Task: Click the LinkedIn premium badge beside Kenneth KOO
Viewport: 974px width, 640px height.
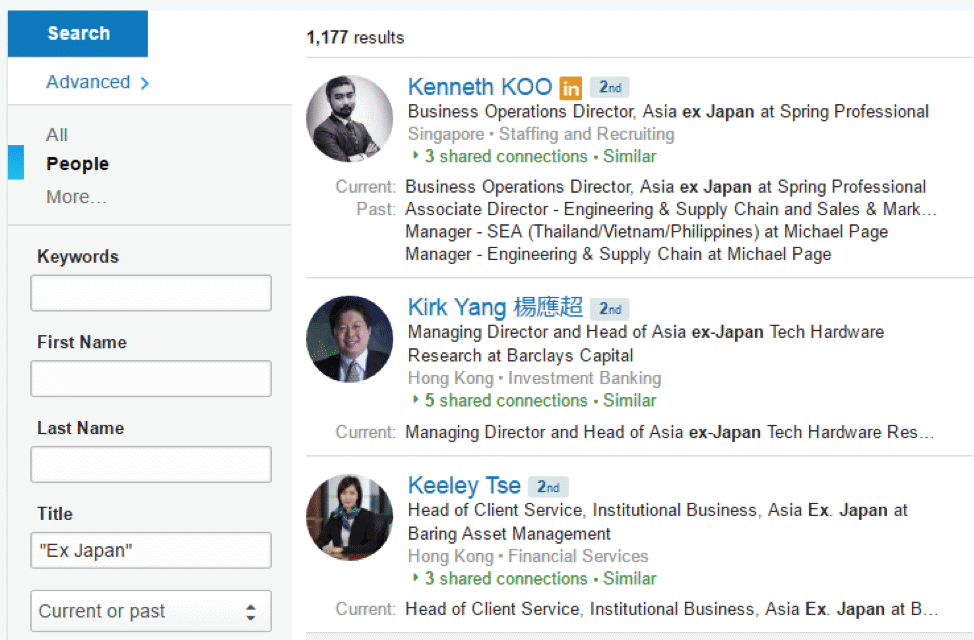Action: [x=570, y=88]
